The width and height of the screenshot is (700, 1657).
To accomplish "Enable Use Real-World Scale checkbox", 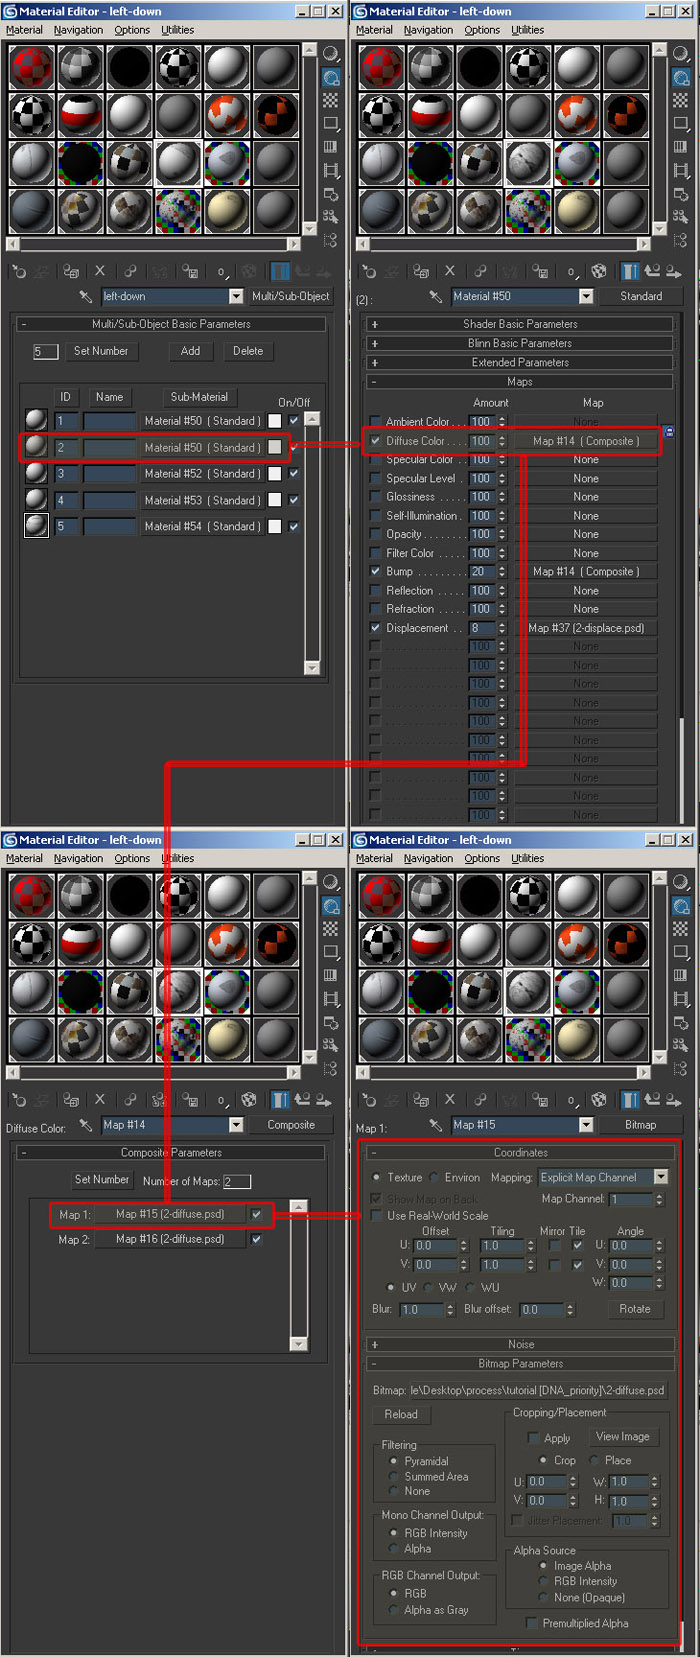I will (376, 1216).
